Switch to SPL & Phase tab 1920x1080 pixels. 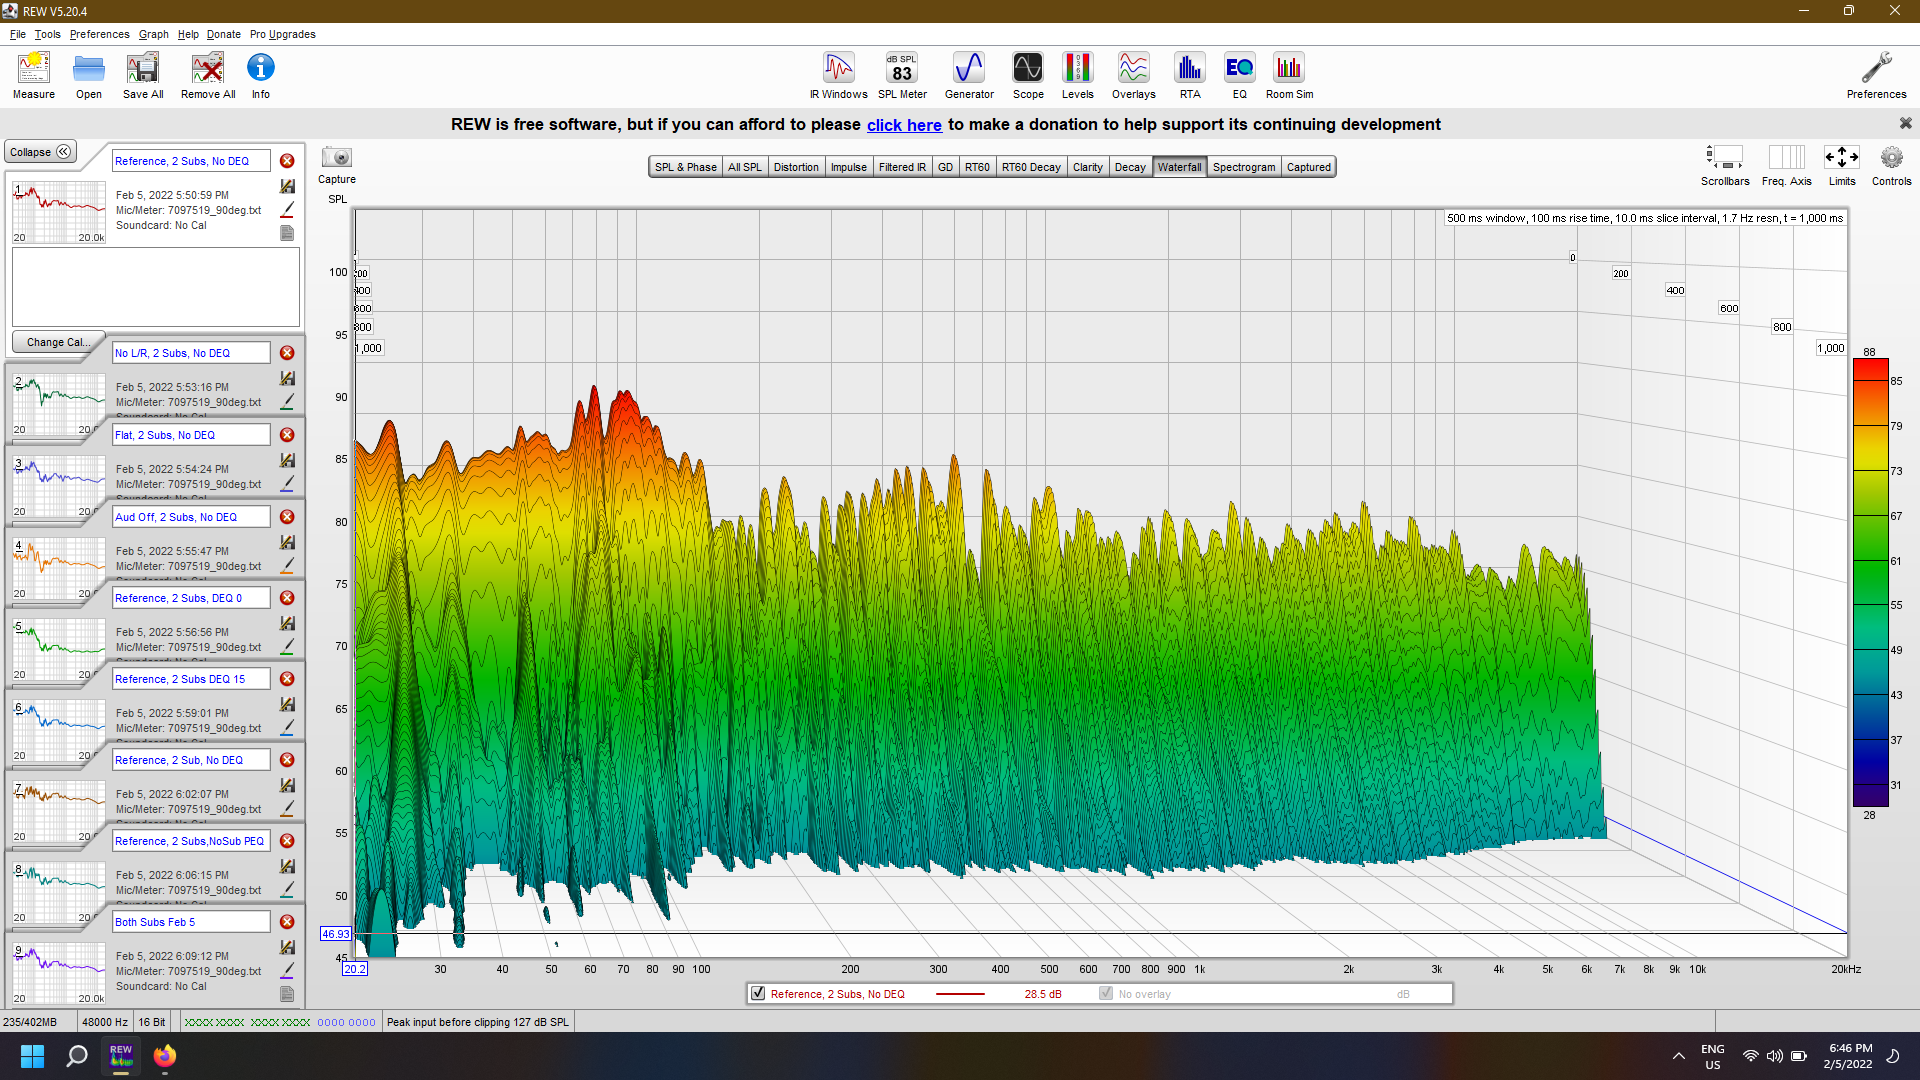pos(685,167)
